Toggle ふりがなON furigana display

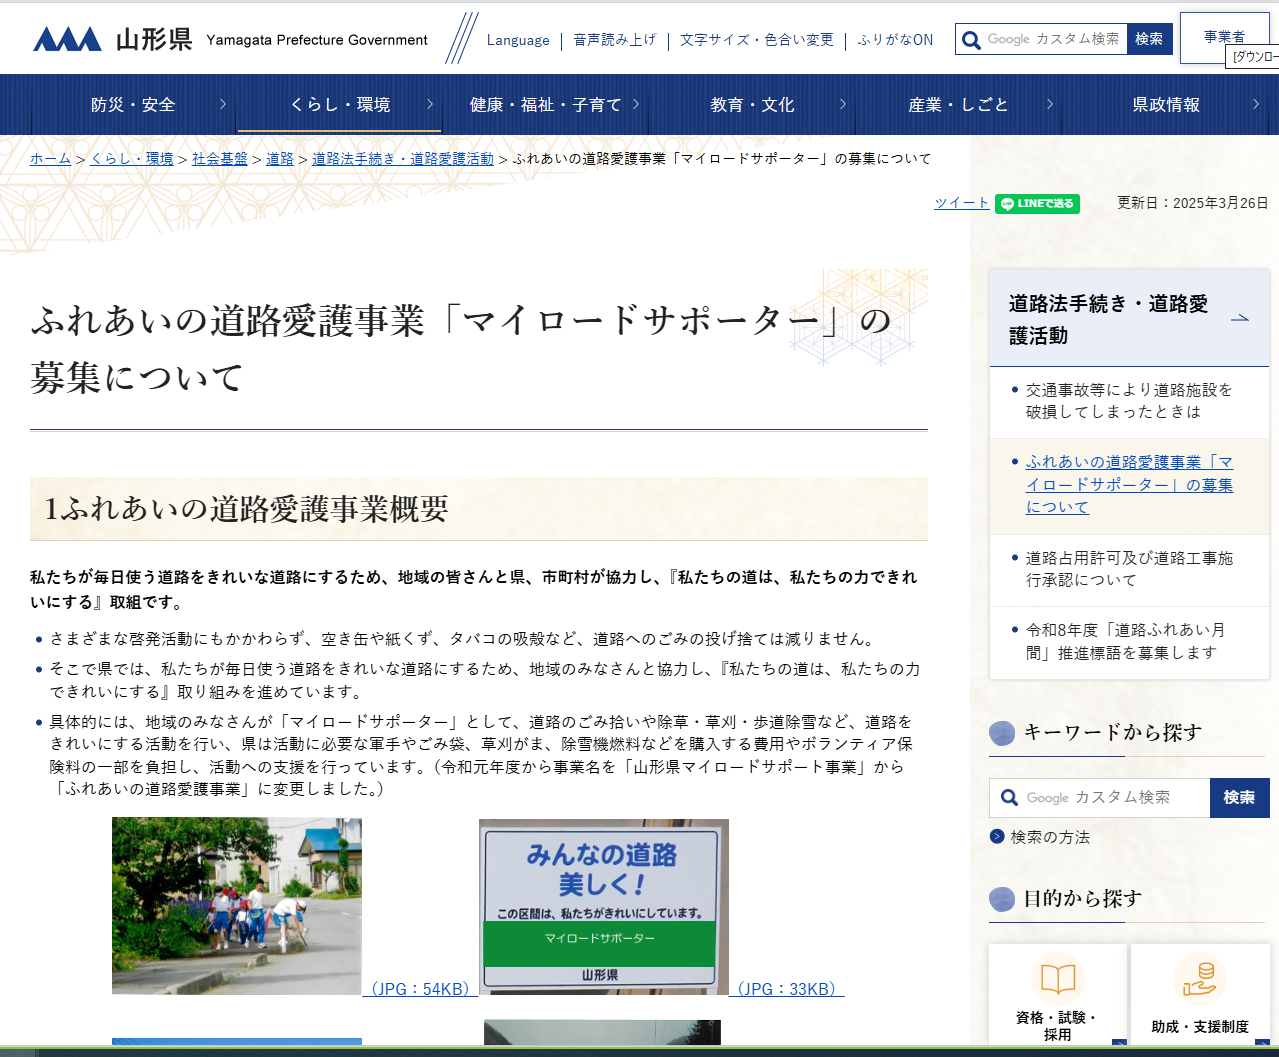tap(895, 40)
